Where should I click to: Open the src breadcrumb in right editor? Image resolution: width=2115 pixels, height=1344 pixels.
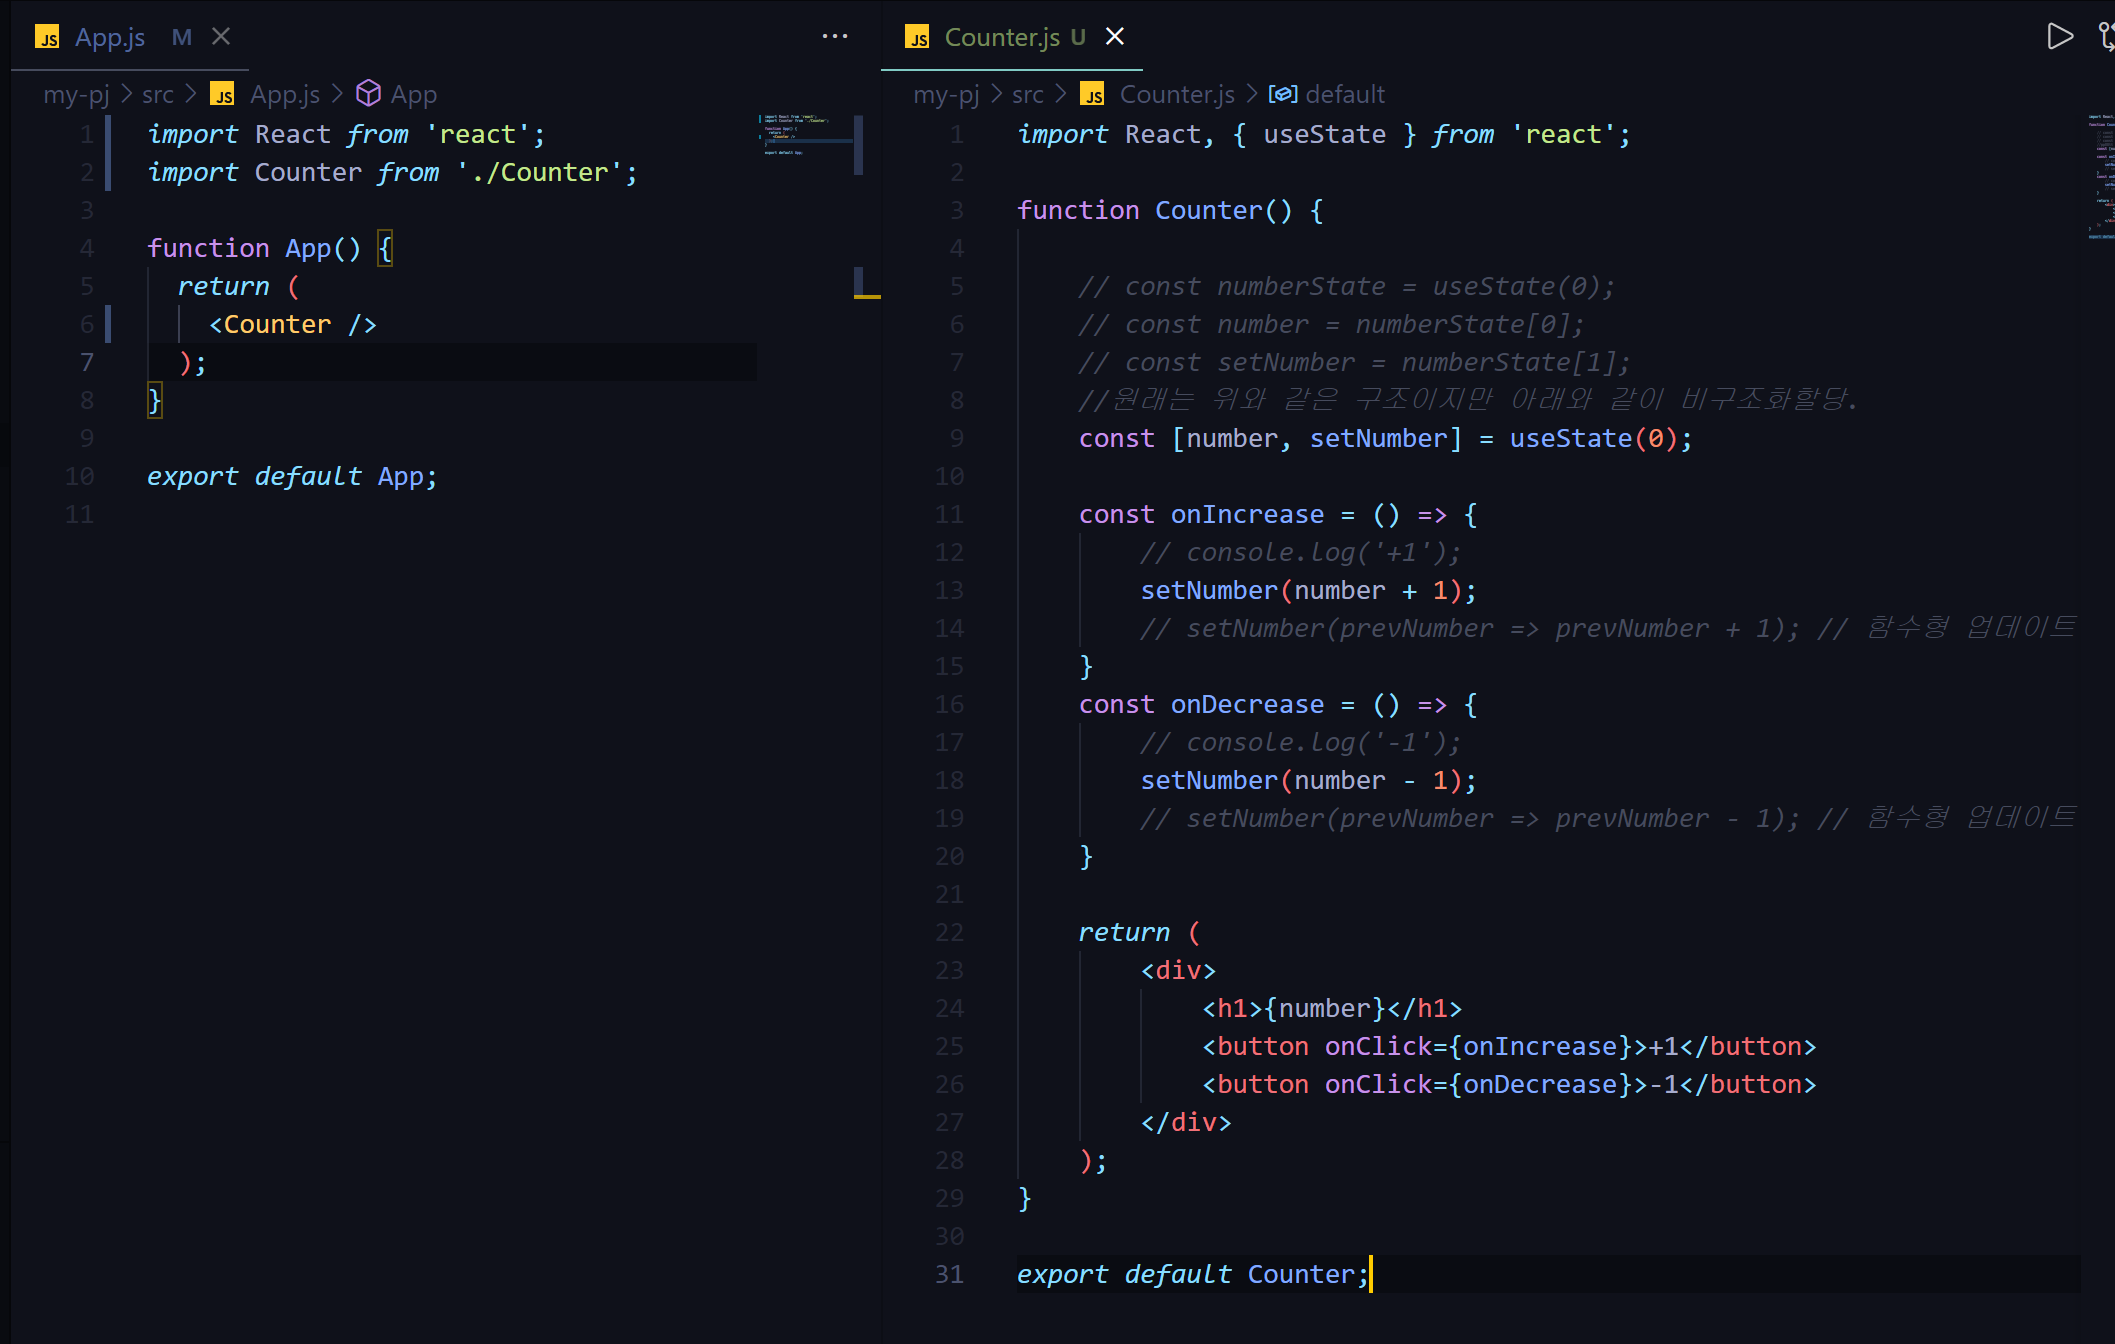[1027, 95]
